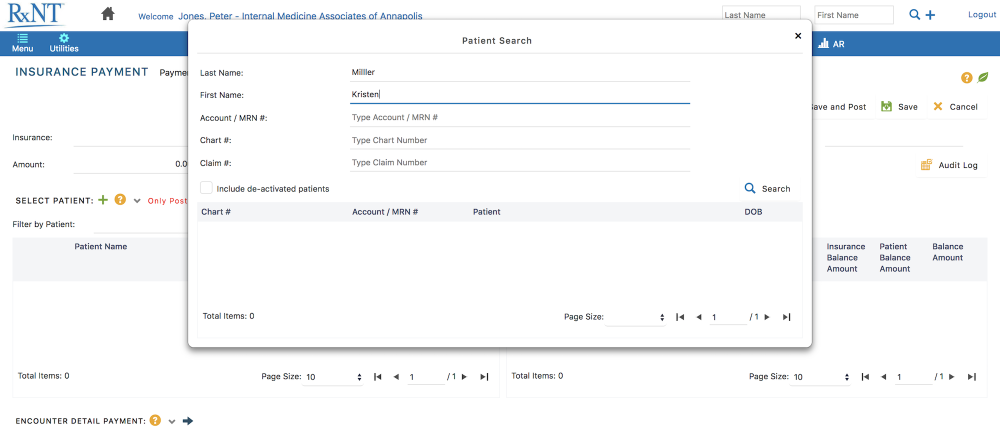The height and width of the screenshot is (439, 1000).
Task: Check Include de-activated patients
Action: (206, 188)
